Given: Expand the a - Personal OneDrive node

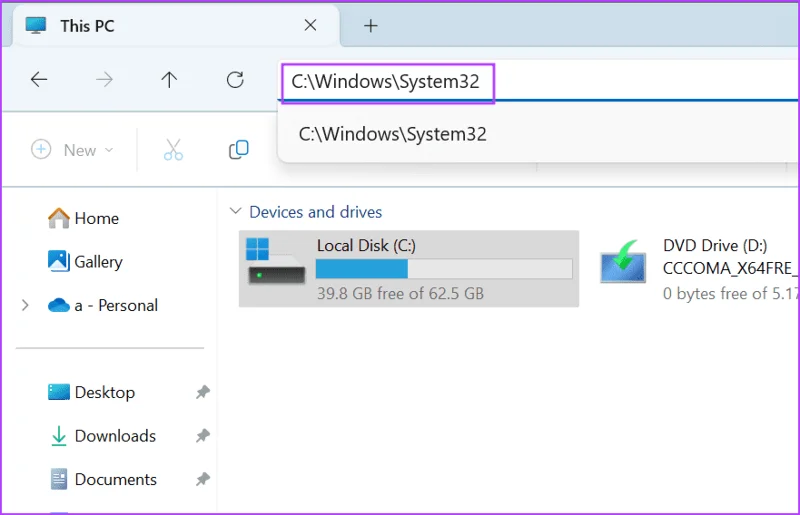Looking at the screenshot, I should click(x=25, y=305).
